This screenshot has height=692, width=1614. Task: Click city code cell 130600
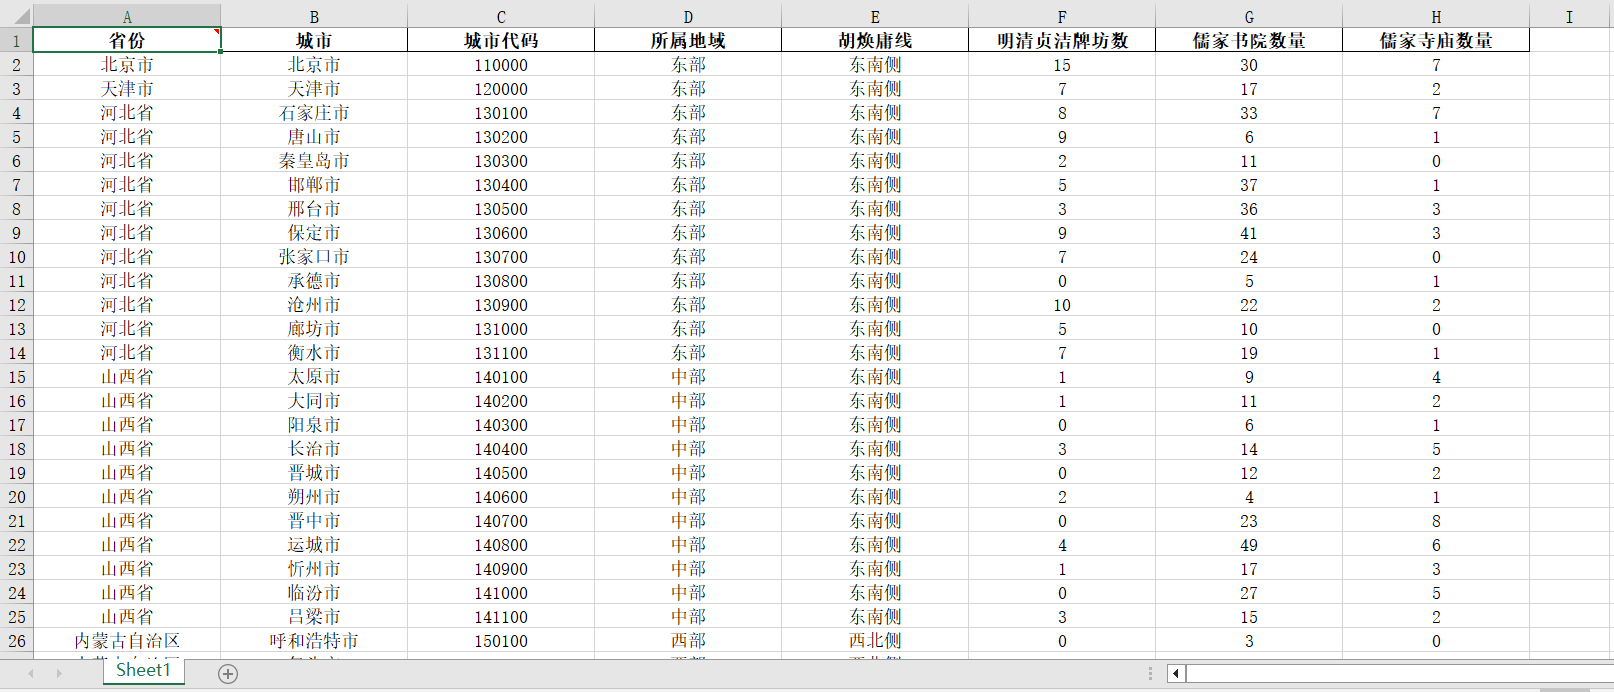tap(501, 233)
